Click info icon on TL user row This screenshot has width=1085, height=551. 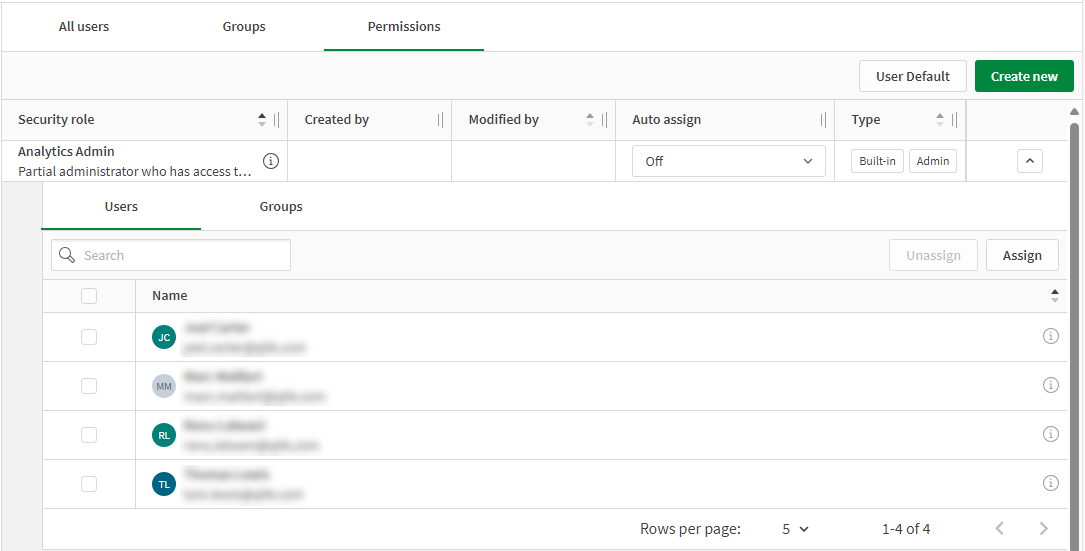(1050, 483)
